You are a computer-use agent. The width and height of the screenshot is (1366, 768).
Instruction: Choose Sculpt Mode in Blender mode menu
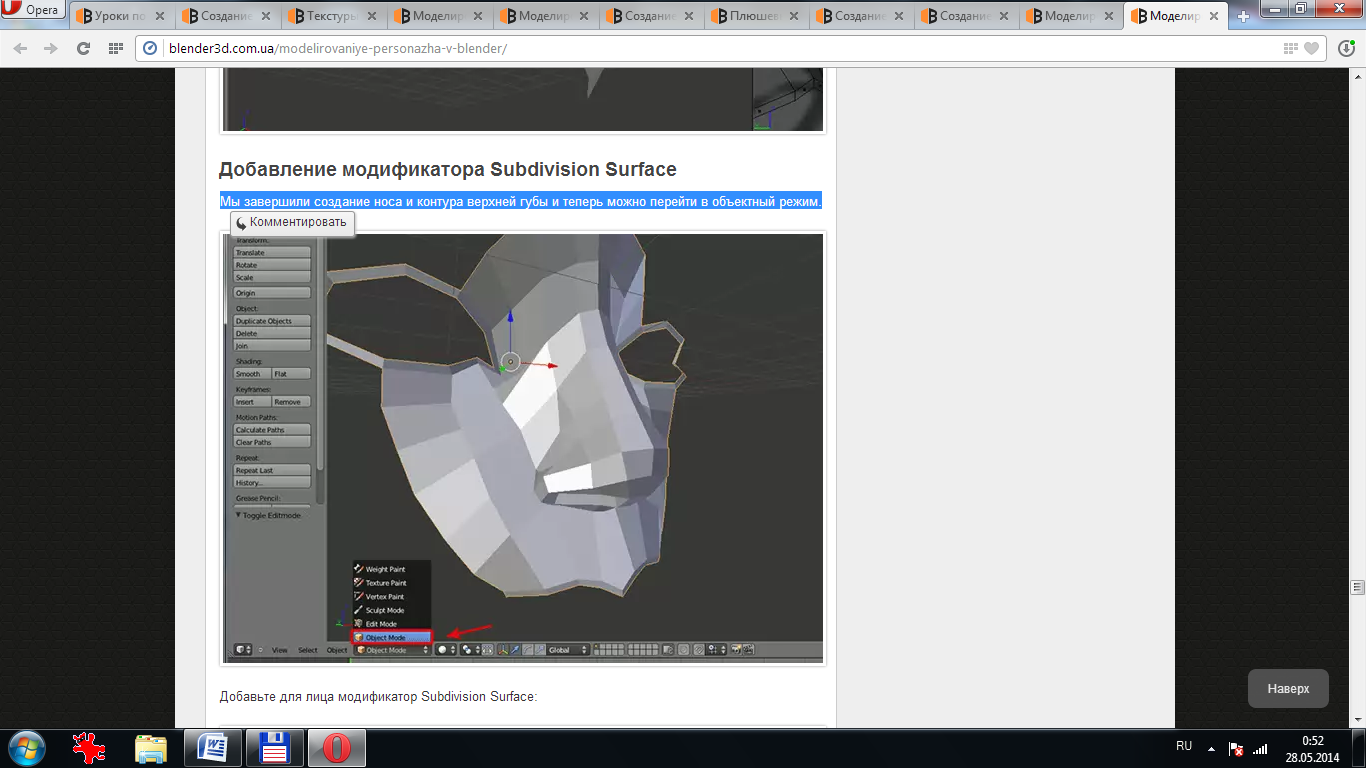coord(391,610)
